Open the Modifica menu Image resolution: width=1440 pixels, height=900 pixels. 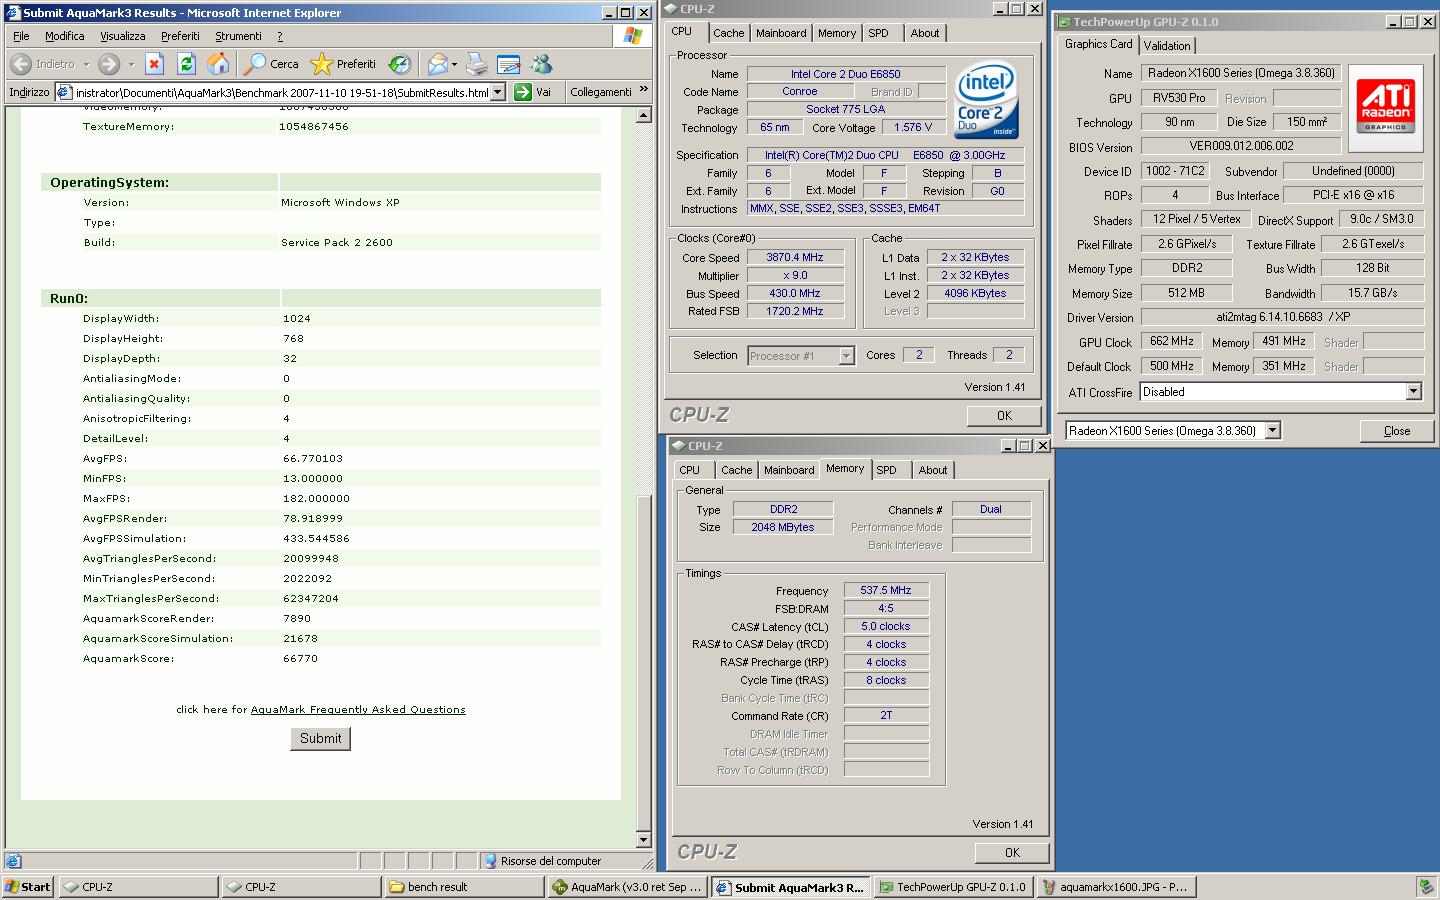64,36
